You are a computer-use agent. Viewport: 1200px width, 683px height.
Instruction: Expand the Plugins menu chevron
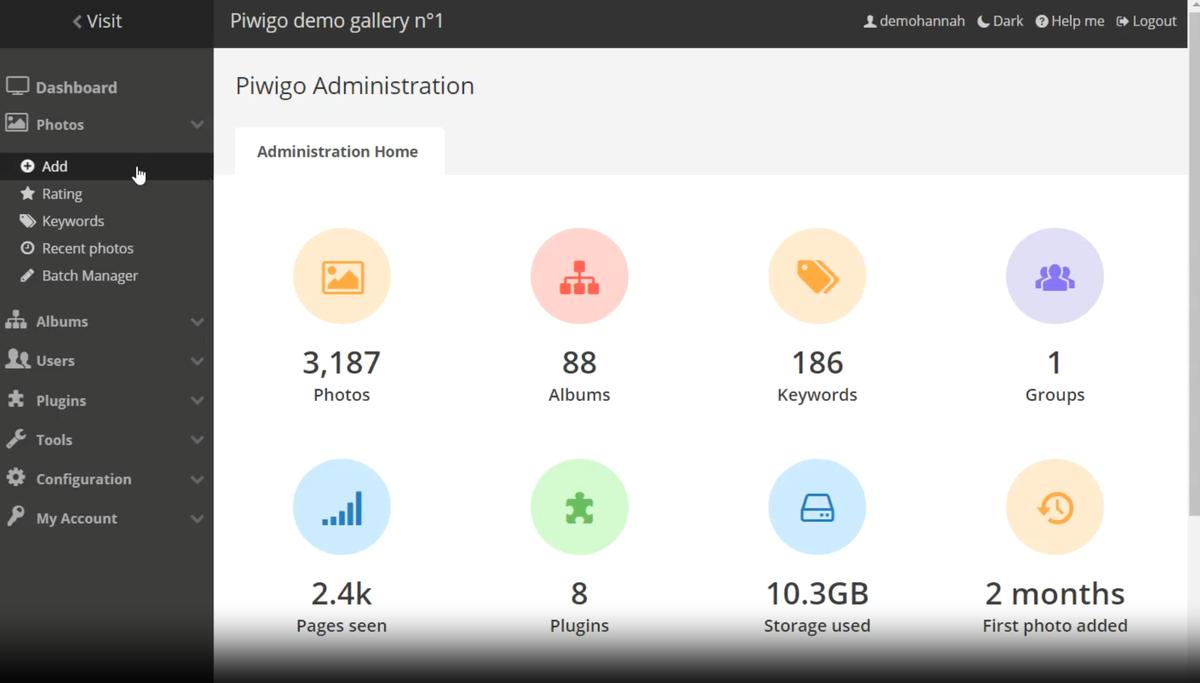tap(197, 400)
